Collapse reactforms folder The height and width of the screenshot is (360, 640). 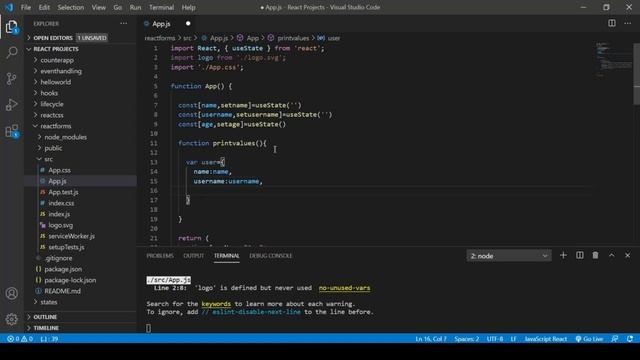tap(80, 126)
